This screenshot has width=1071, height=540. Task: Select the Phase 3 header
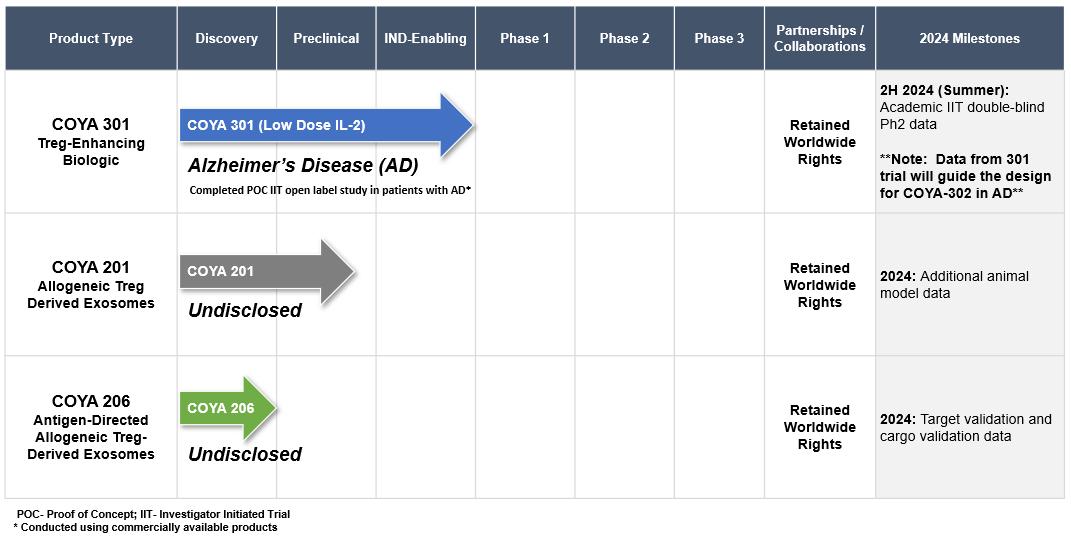point(719,38)
